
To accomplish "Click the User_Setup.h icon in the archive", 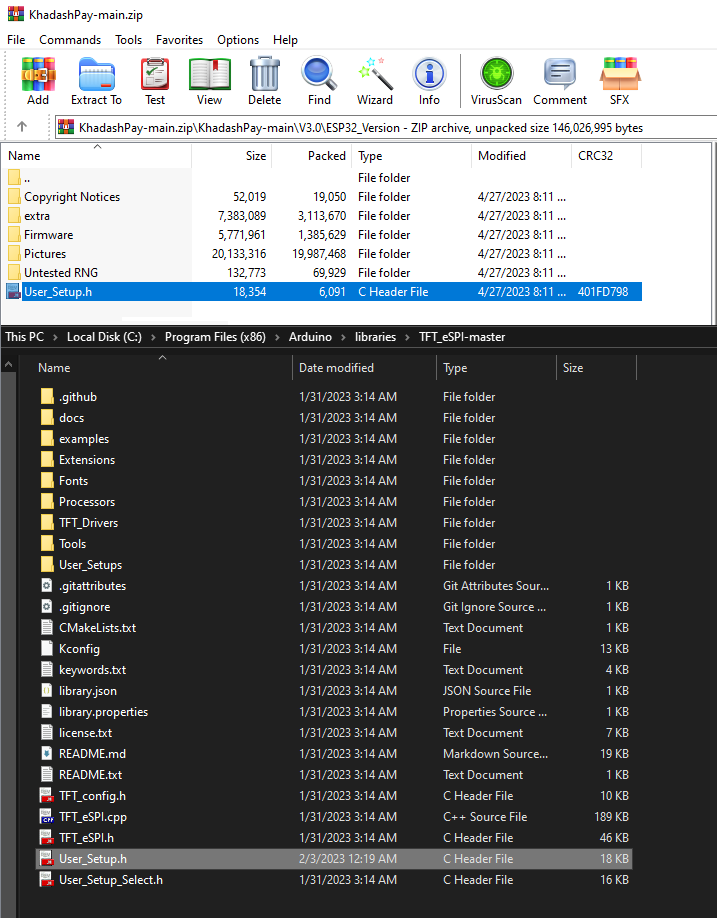I will tap(13, 292).
